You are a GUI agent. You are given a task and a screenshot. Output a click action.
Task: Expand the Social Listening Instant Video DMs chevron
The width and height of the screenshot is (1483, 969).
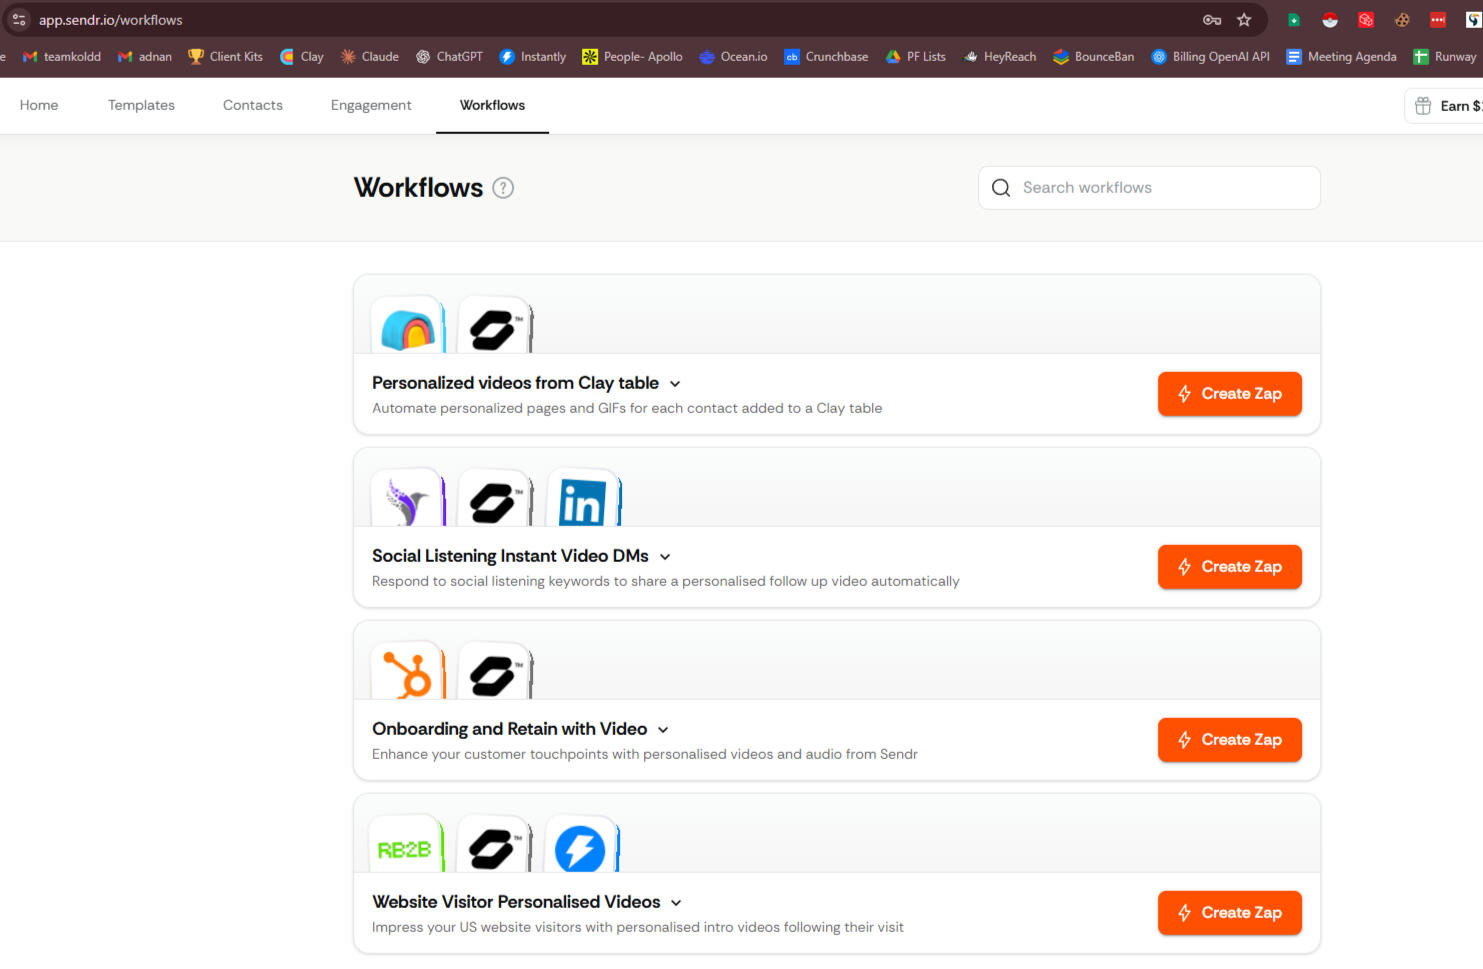pos(665,557)
